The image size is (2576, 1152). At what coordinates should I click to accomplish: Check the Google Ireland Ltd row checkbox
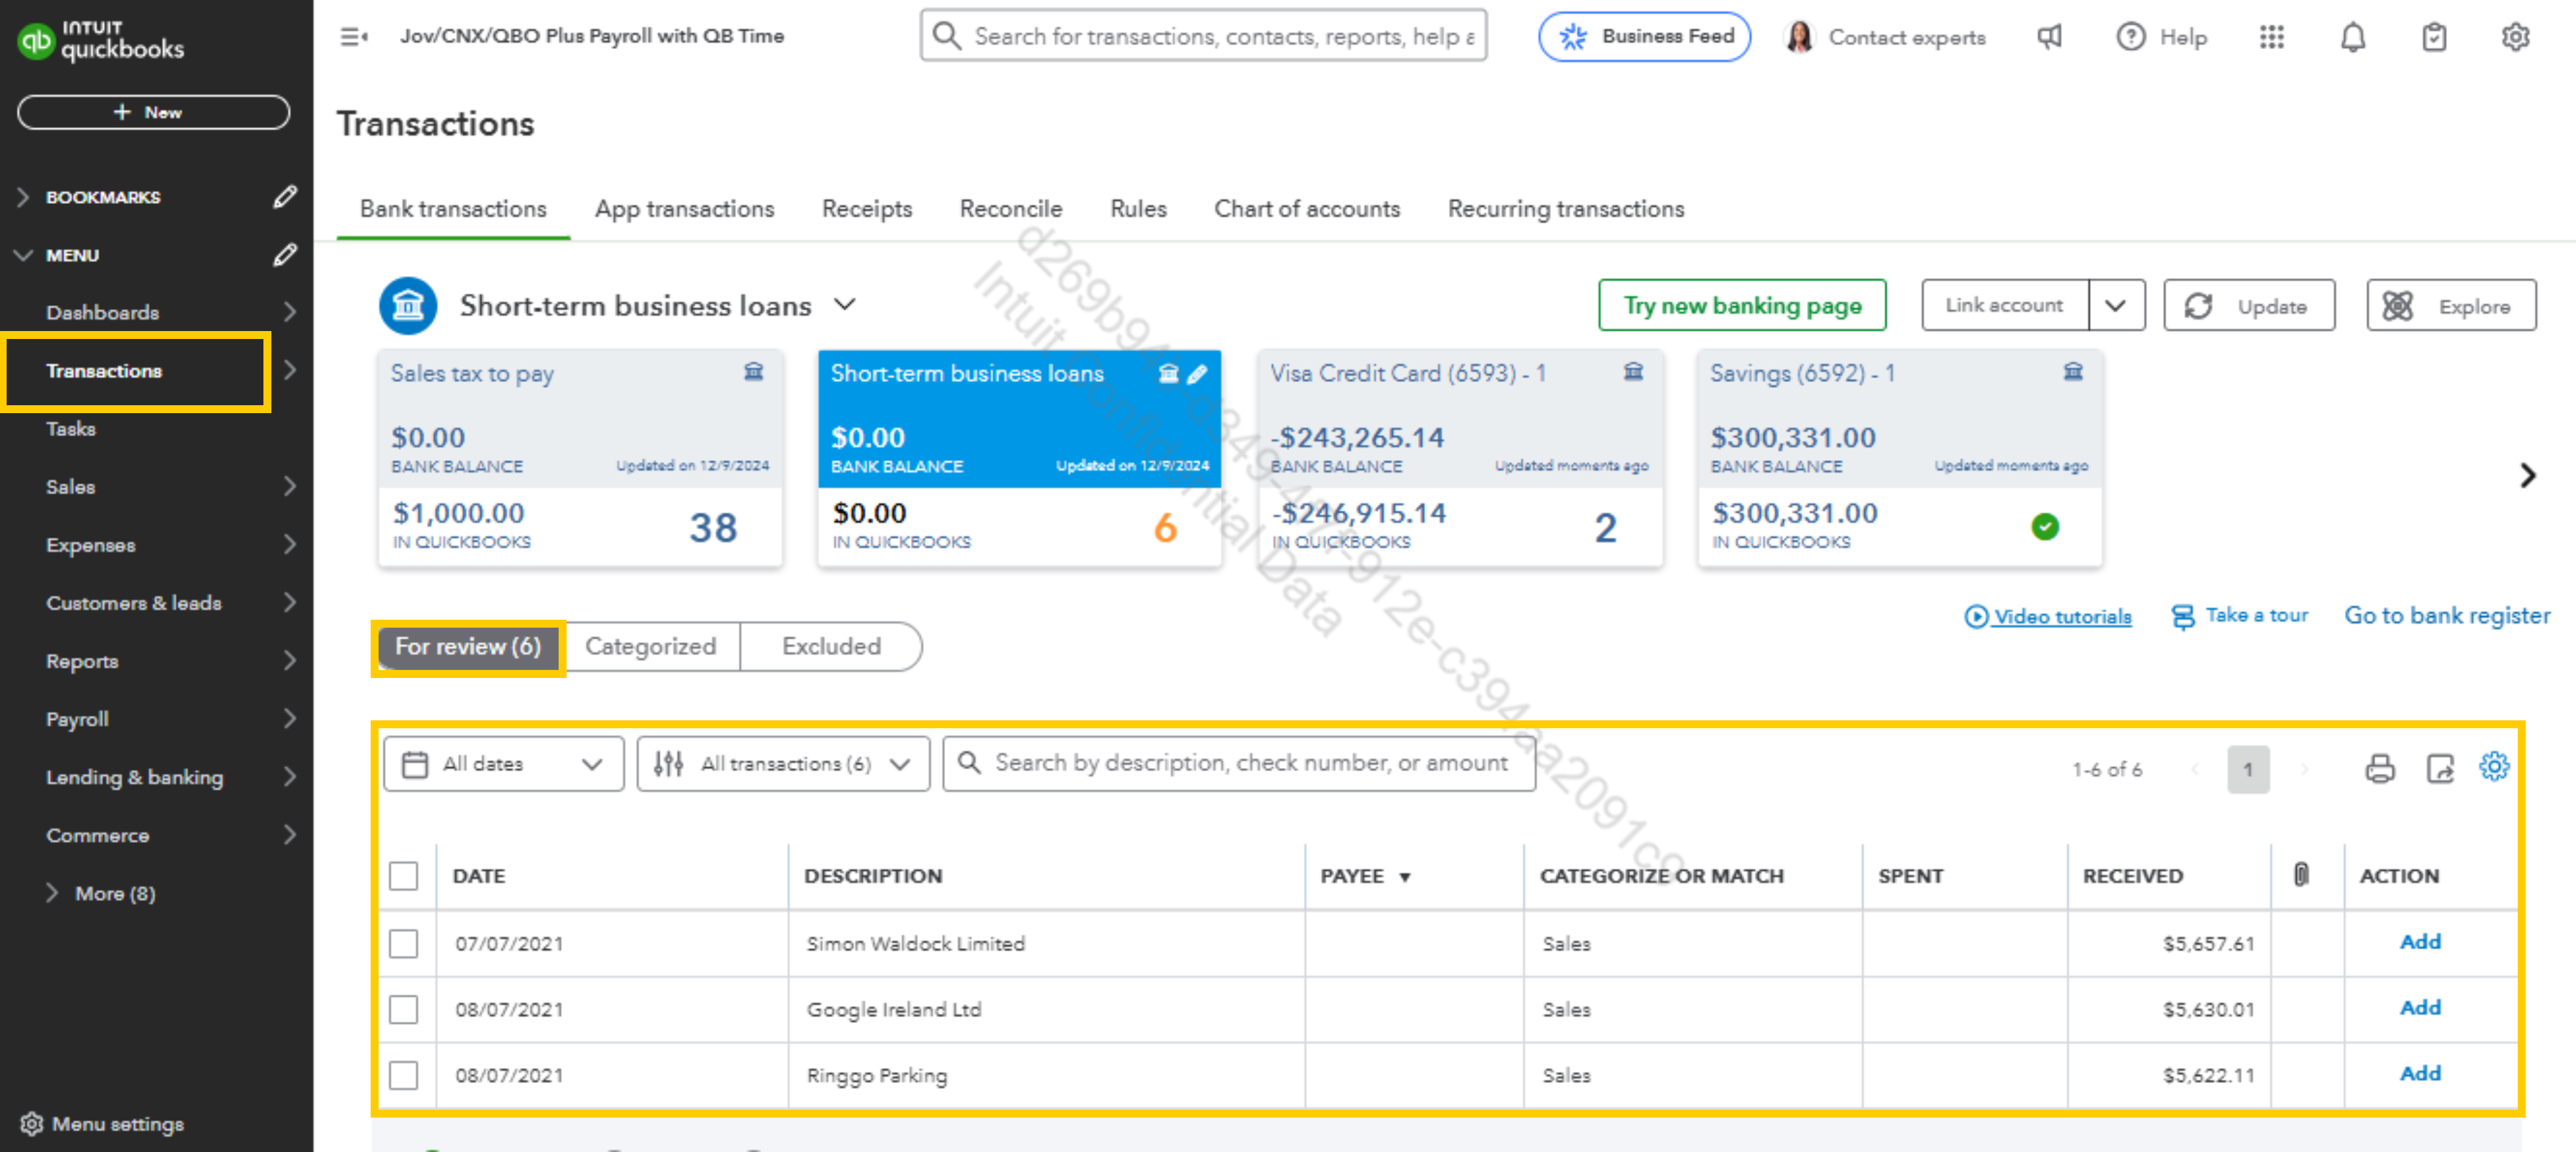(x=403, y=1009)
